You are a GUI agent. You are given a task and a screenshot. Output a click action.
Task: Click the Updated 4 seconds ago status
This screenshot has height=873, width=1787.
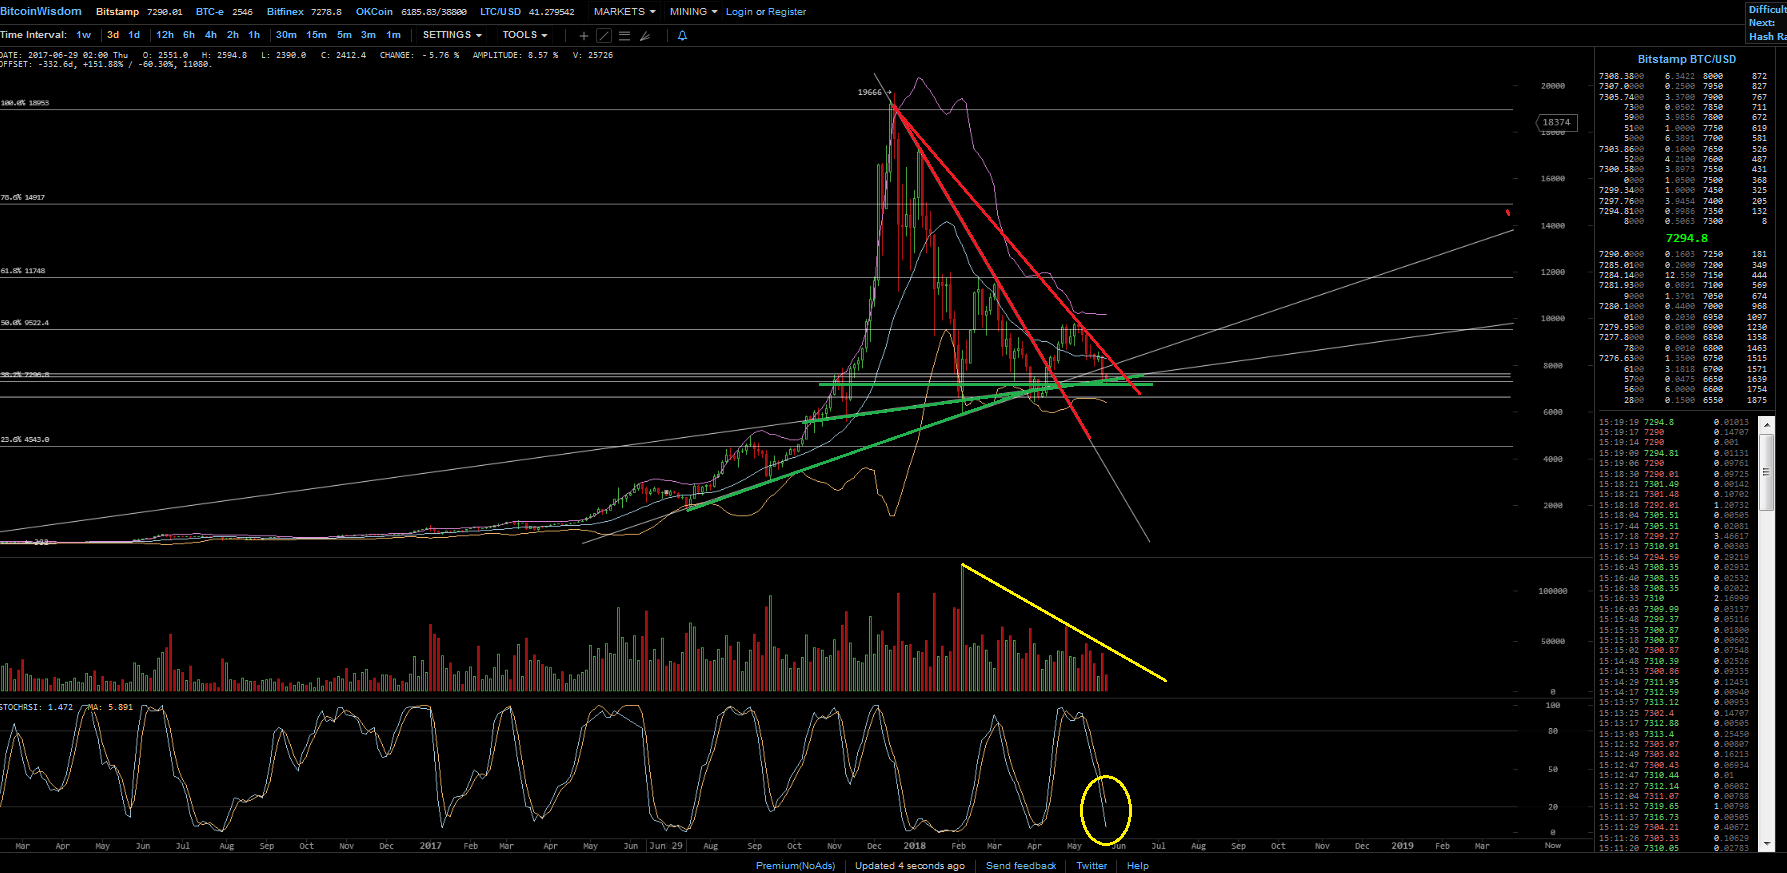pyautogui.click(x=910, y=866)
